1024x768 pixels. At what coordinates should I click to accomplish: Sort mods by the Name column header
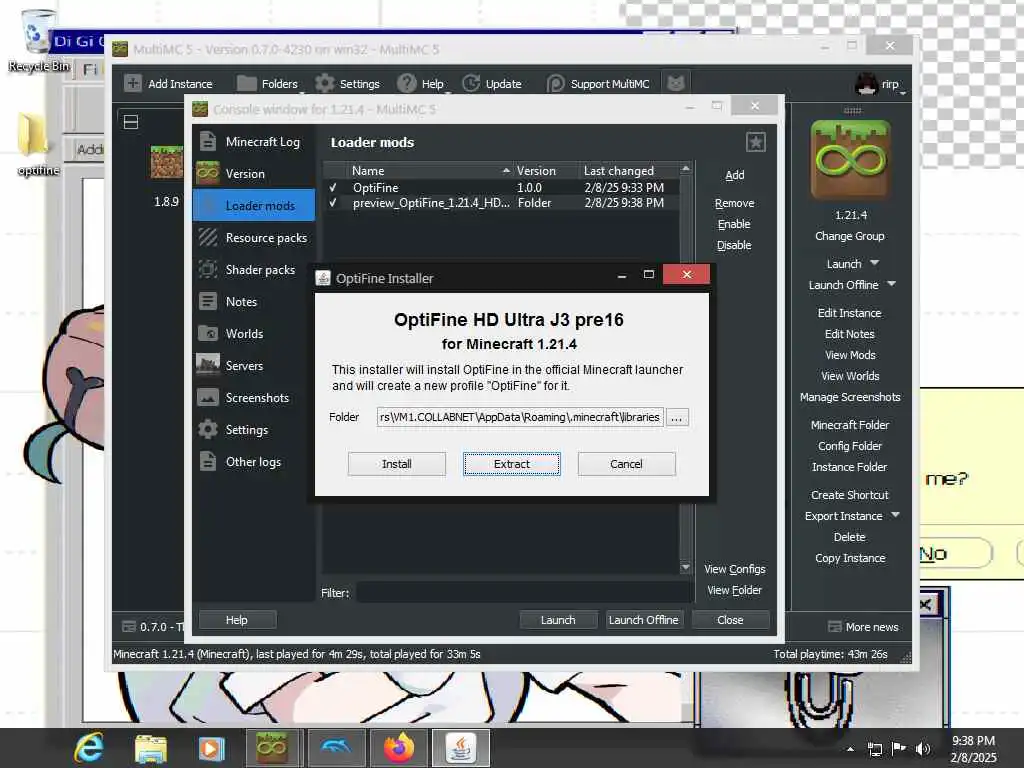click(x=430, y=170)
